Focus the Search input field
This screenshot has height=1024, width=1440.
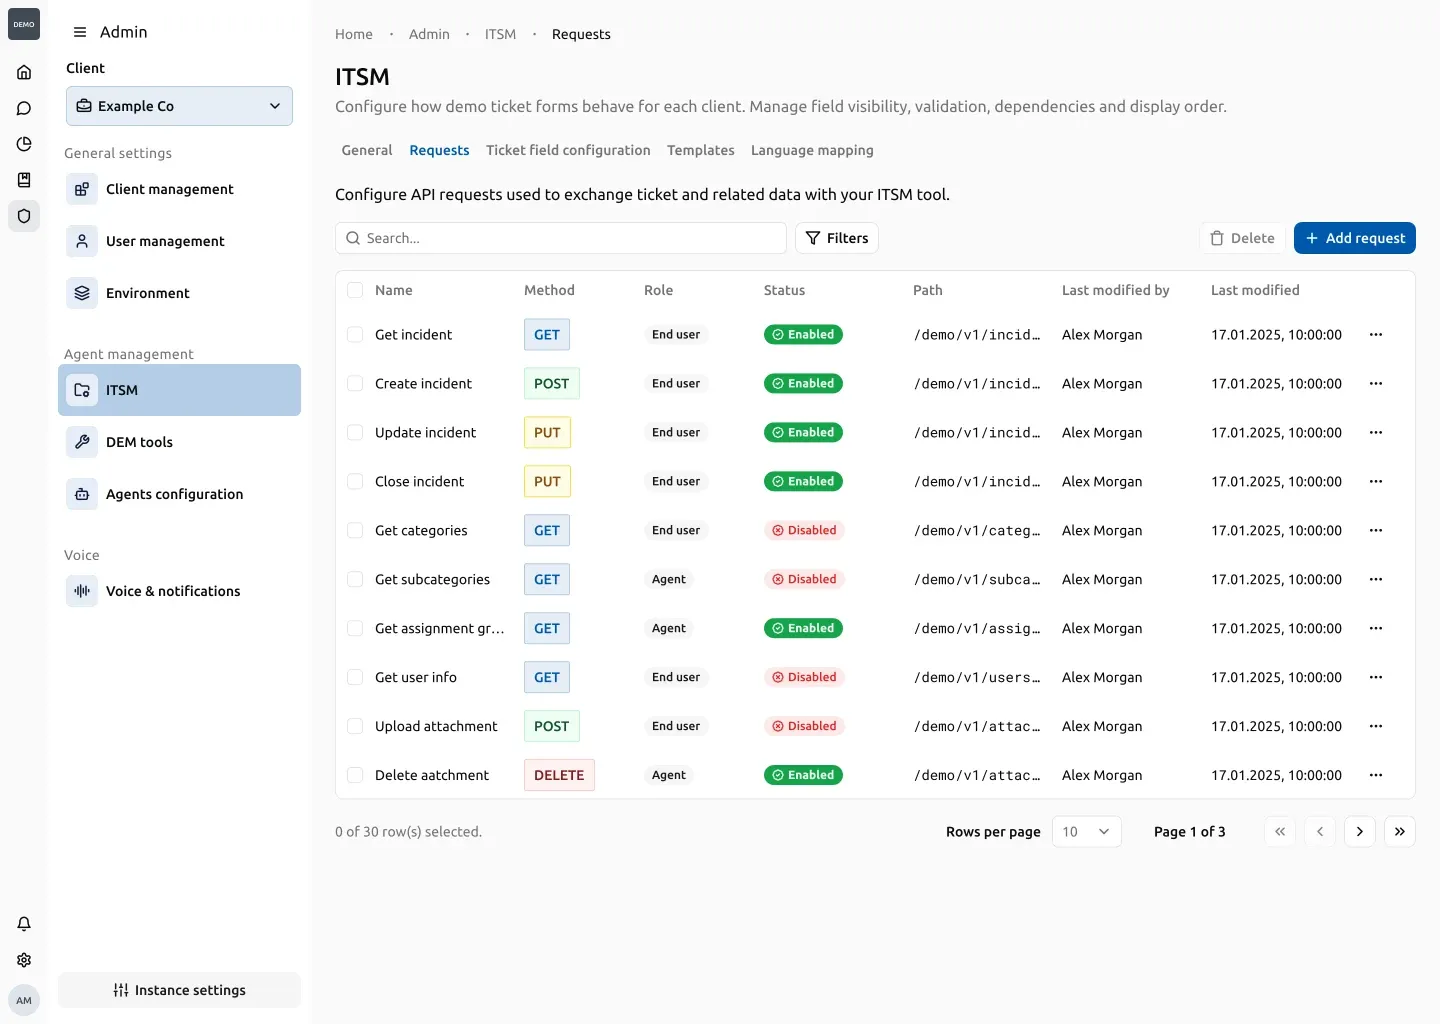click(561, 238)
